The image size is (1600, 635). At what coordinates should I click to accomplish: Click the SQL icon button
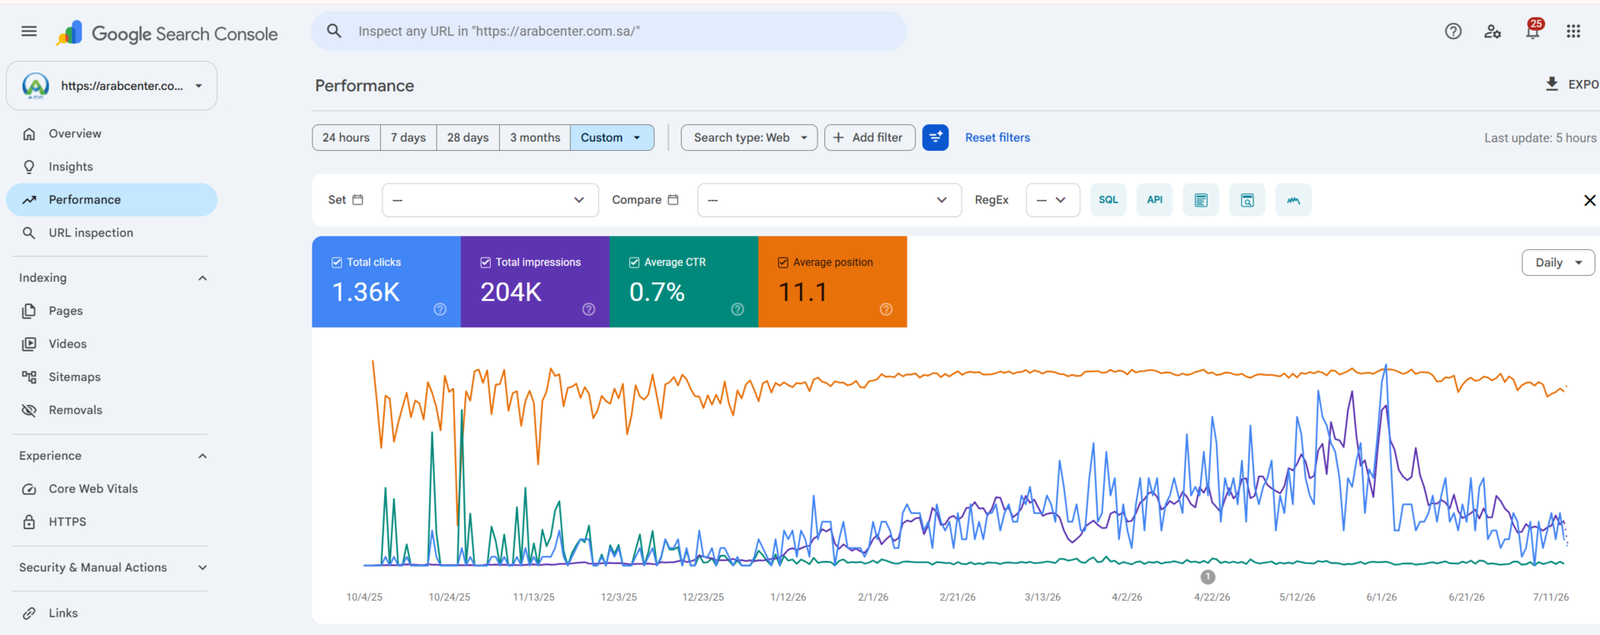pyautogui.click(x=1108, y=200)
